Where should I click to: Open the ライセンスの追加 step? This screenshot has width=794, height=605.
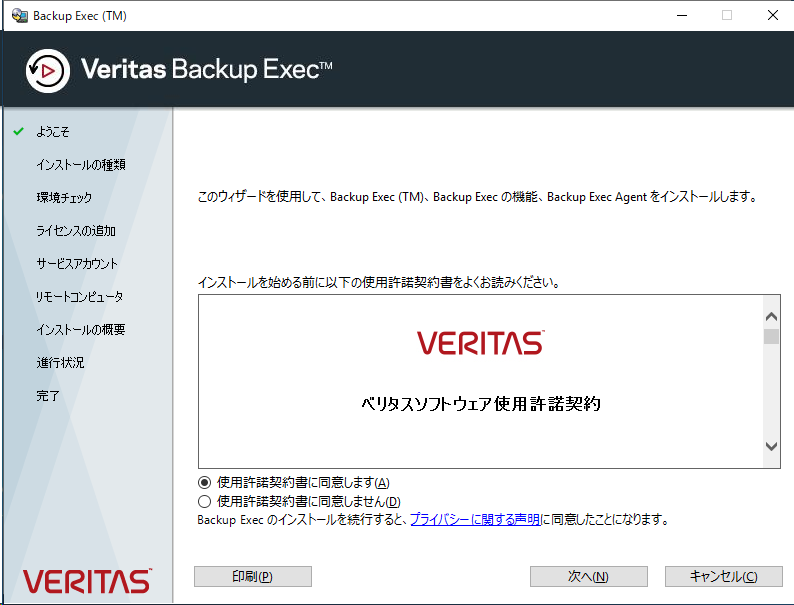(x=76, y=231)
